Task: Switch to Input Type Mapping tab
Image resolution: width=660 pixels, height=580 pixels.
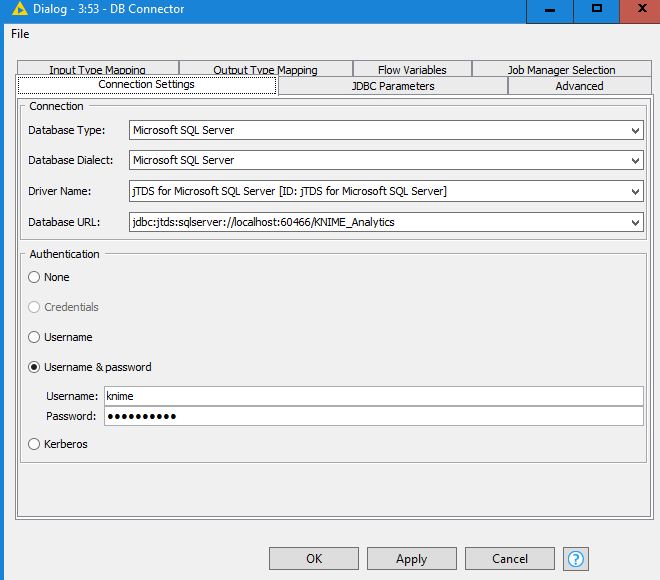Action: click(98, 69)
